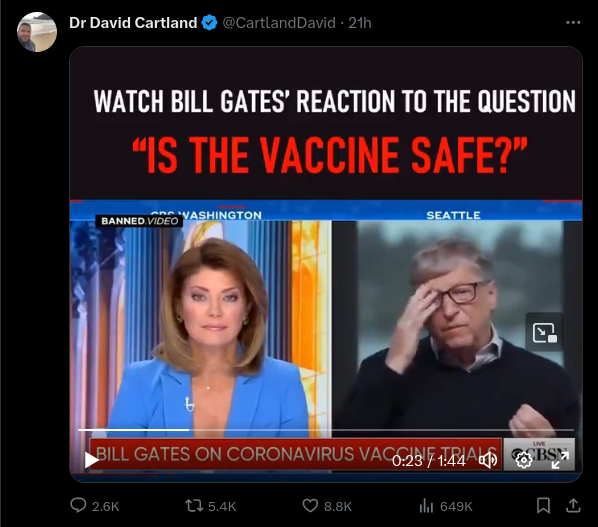Open the reply comments icon
Image resolution: width=598 pixels, height=527 pixels.
click(x=78, y=506)
